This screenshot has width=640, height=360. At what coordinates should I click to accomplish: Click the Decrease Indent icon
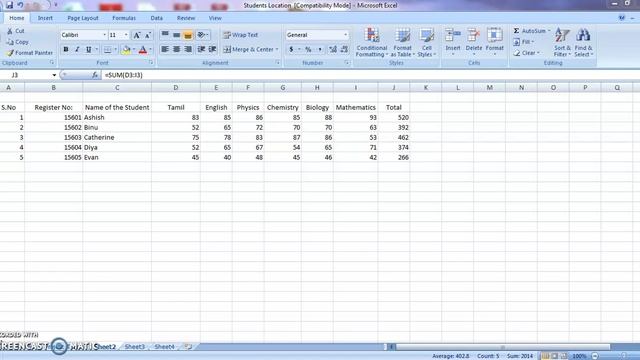(x=201, y=49)
